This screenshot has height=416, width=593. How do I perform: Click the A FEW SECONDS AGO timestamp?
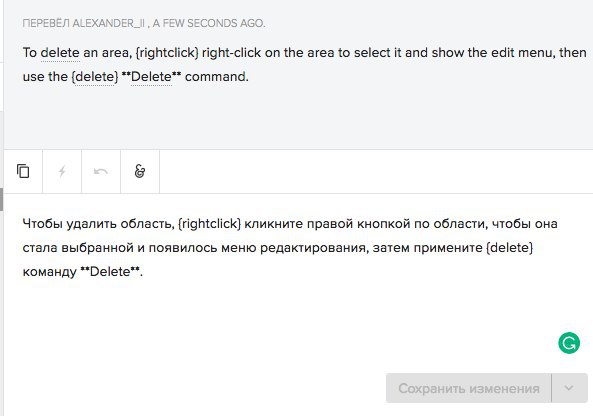pos(209,23)
